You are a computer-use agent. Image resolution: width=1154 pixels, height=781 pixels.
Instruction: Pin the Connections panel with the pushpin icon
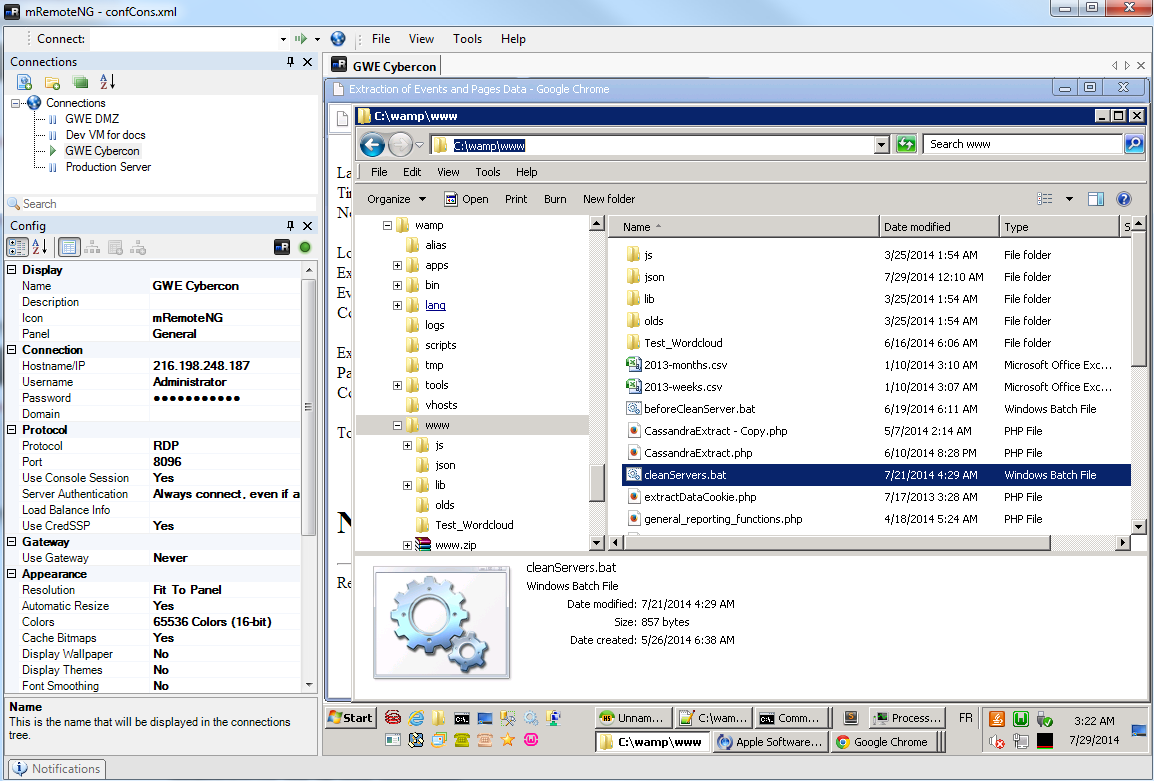point(291,62)
